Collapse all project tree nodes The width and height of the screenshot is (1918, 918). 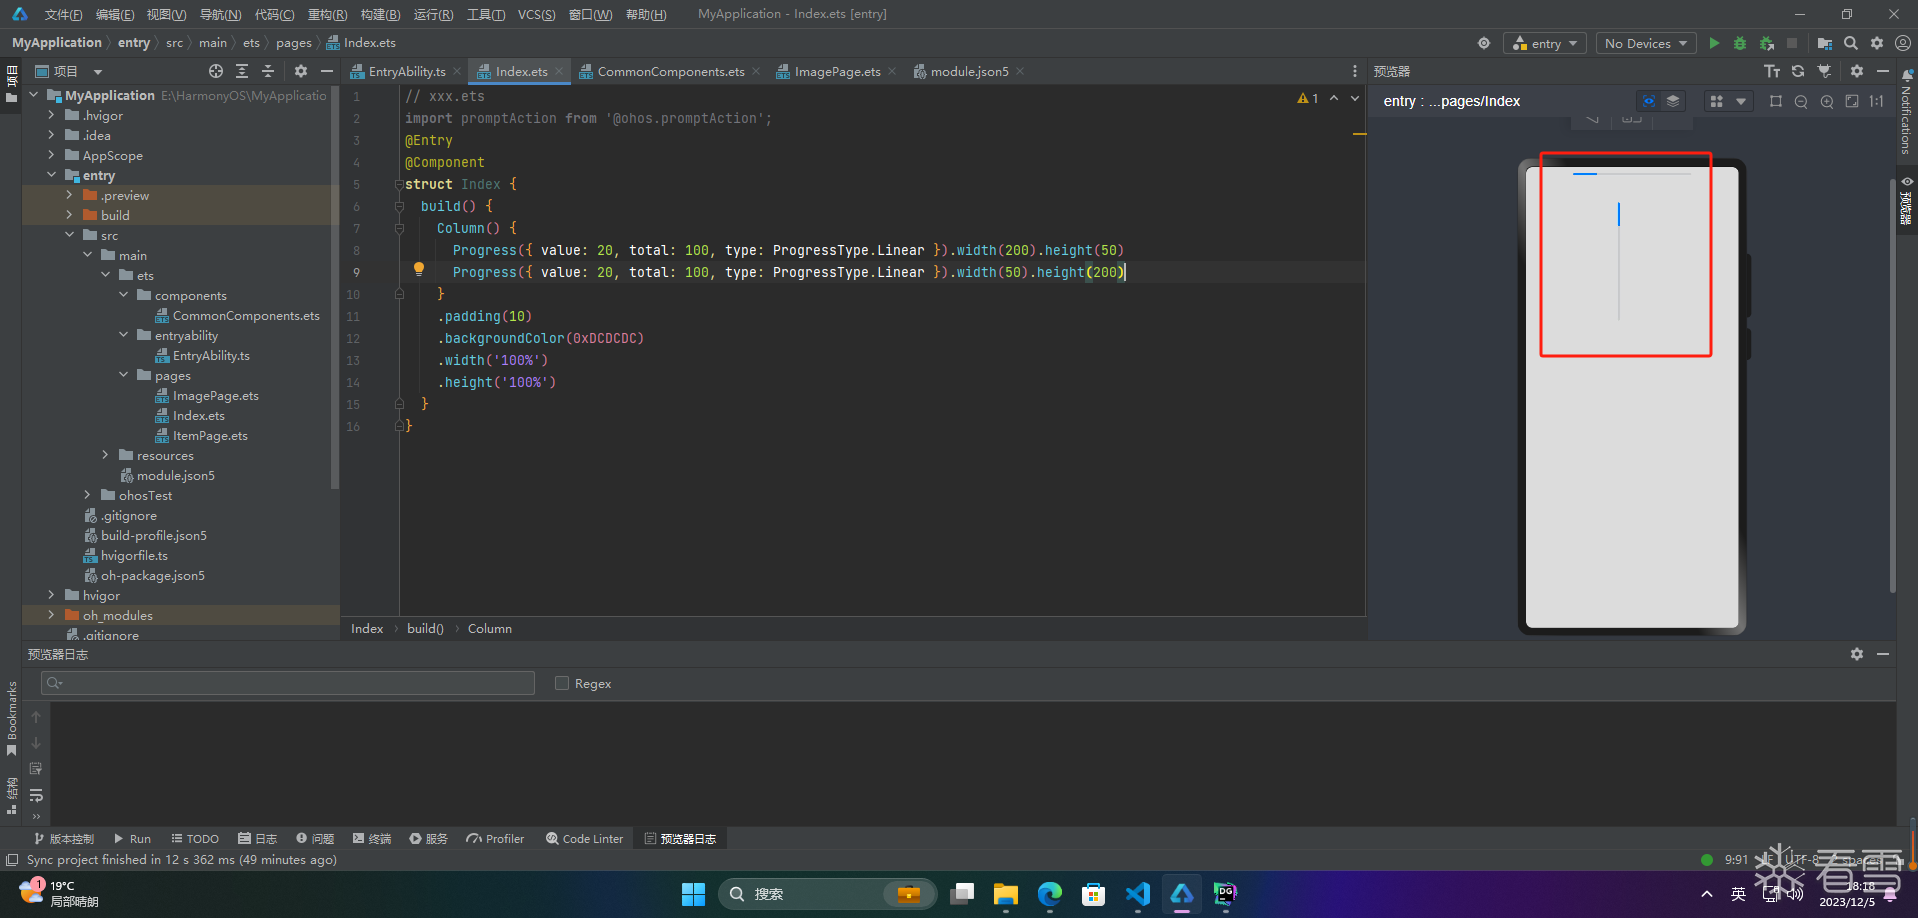pos(268,71)
